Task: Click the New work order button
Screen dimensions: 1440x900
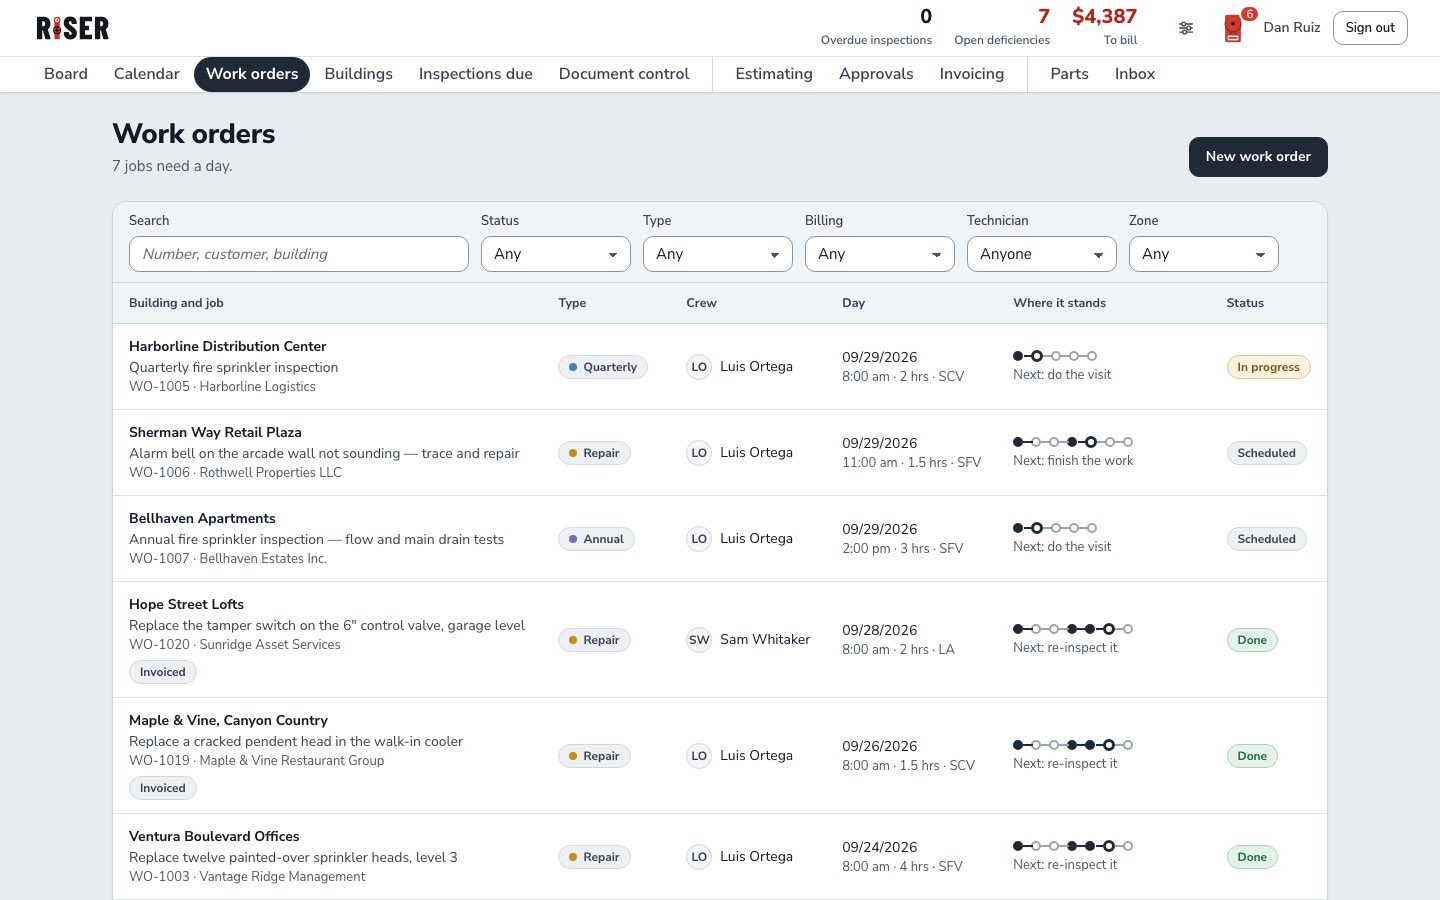Action: (x=1258, y=157)
